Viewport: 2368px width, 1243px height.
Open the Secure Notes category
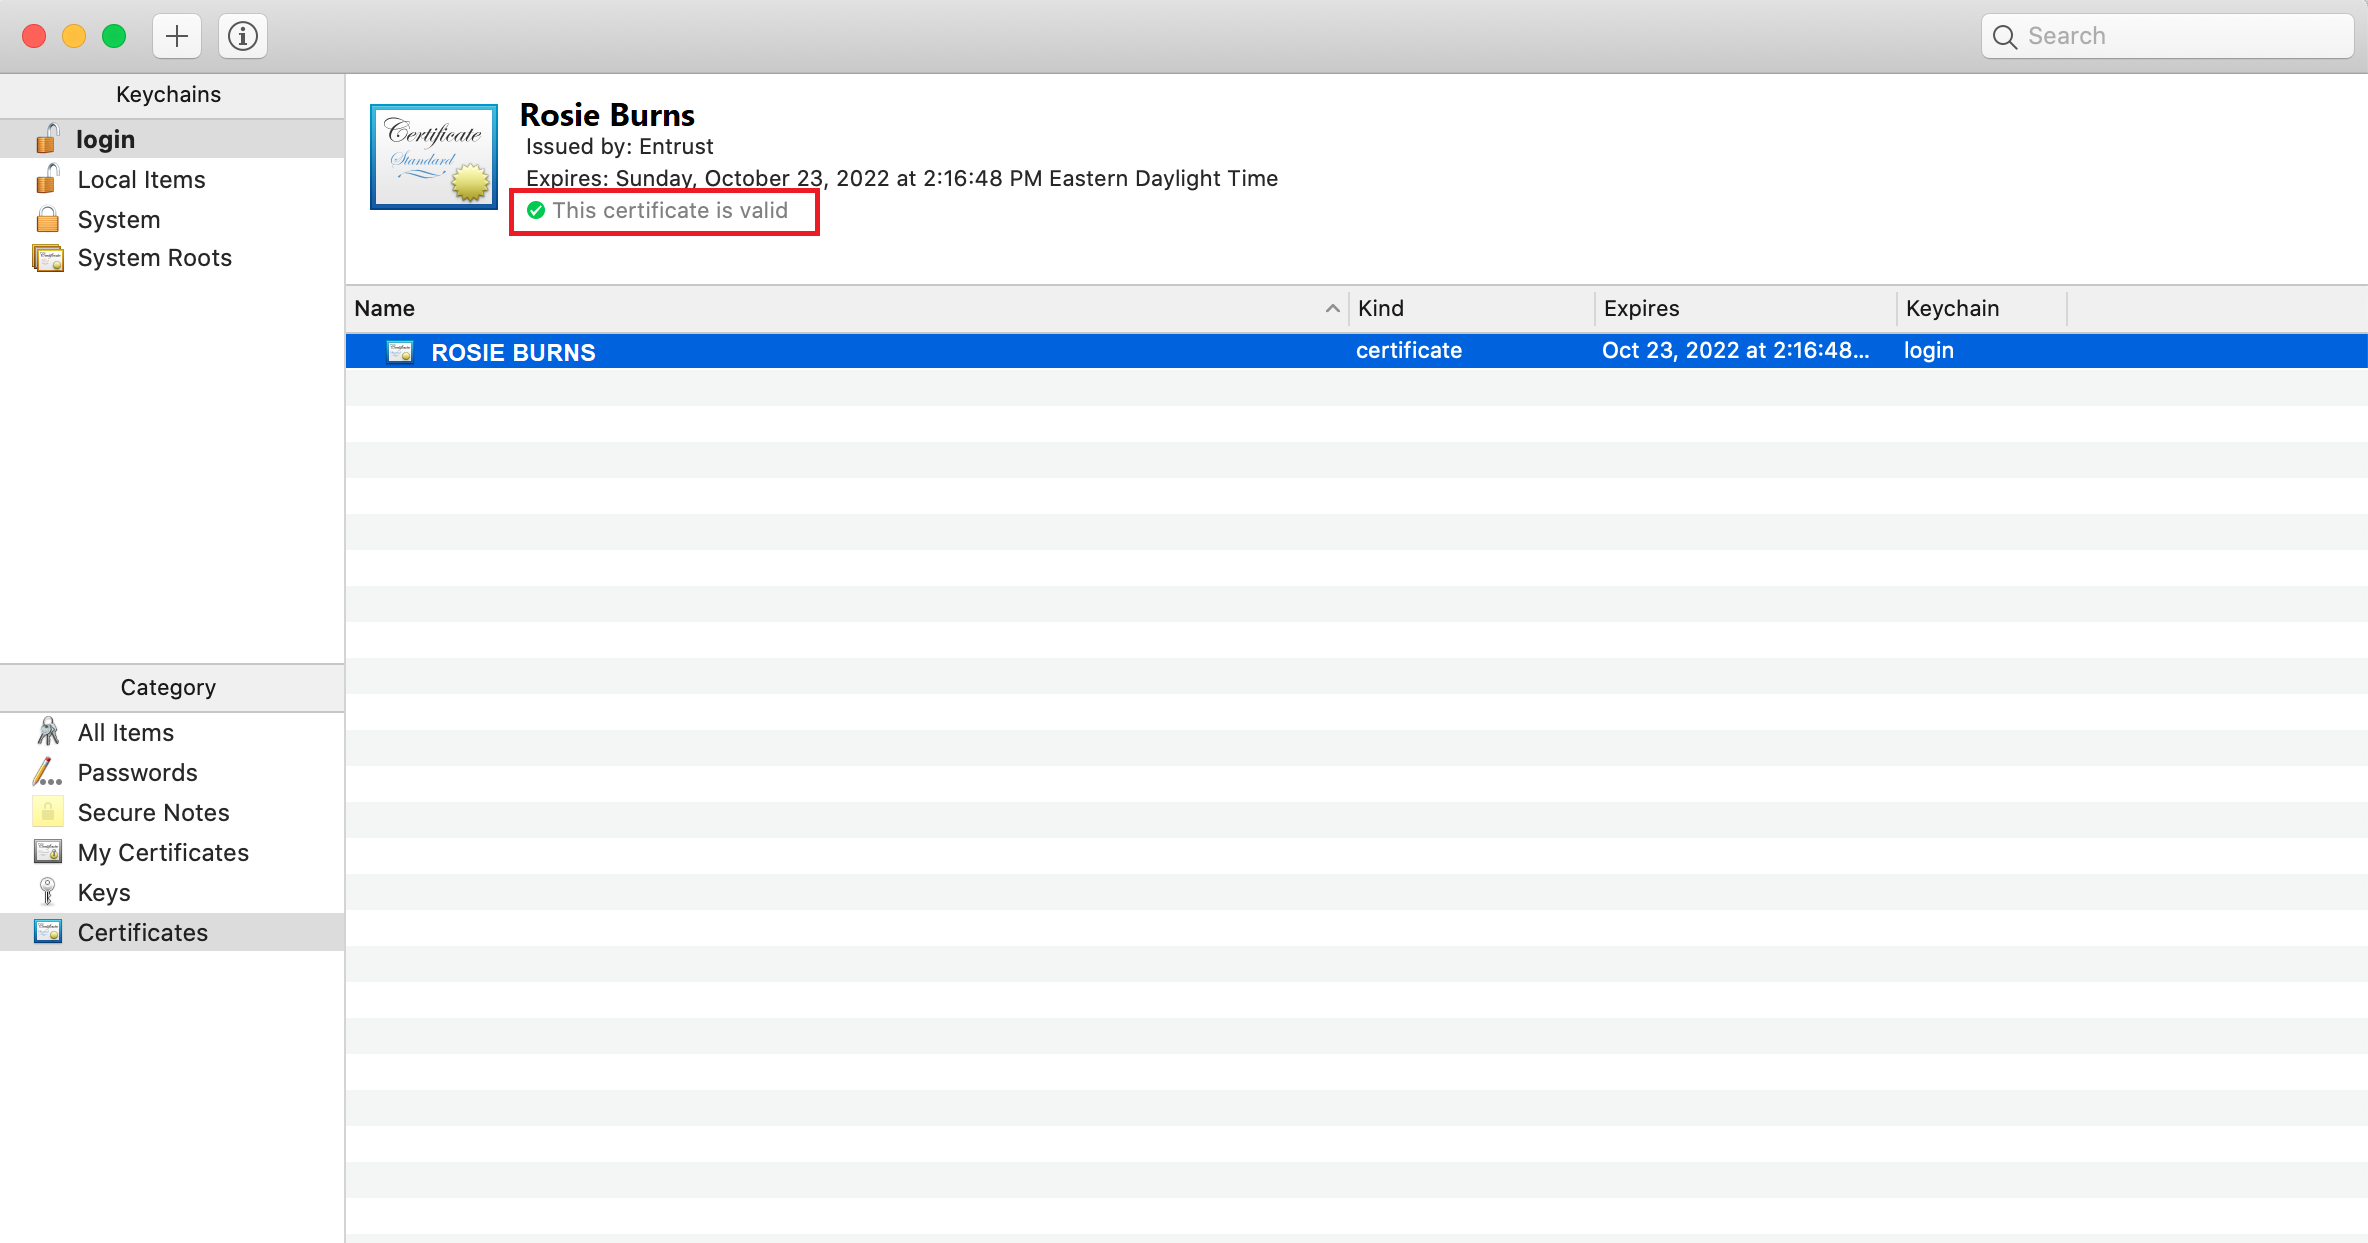coord(153,813)
